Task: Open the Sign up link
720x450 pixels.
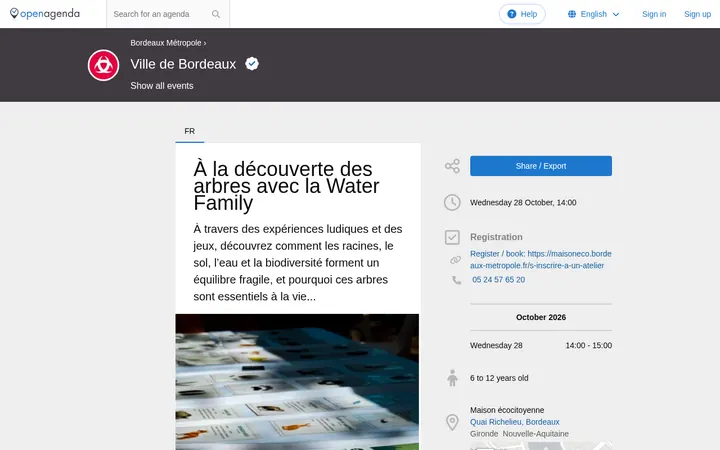Action: click(x=697, y=14)
